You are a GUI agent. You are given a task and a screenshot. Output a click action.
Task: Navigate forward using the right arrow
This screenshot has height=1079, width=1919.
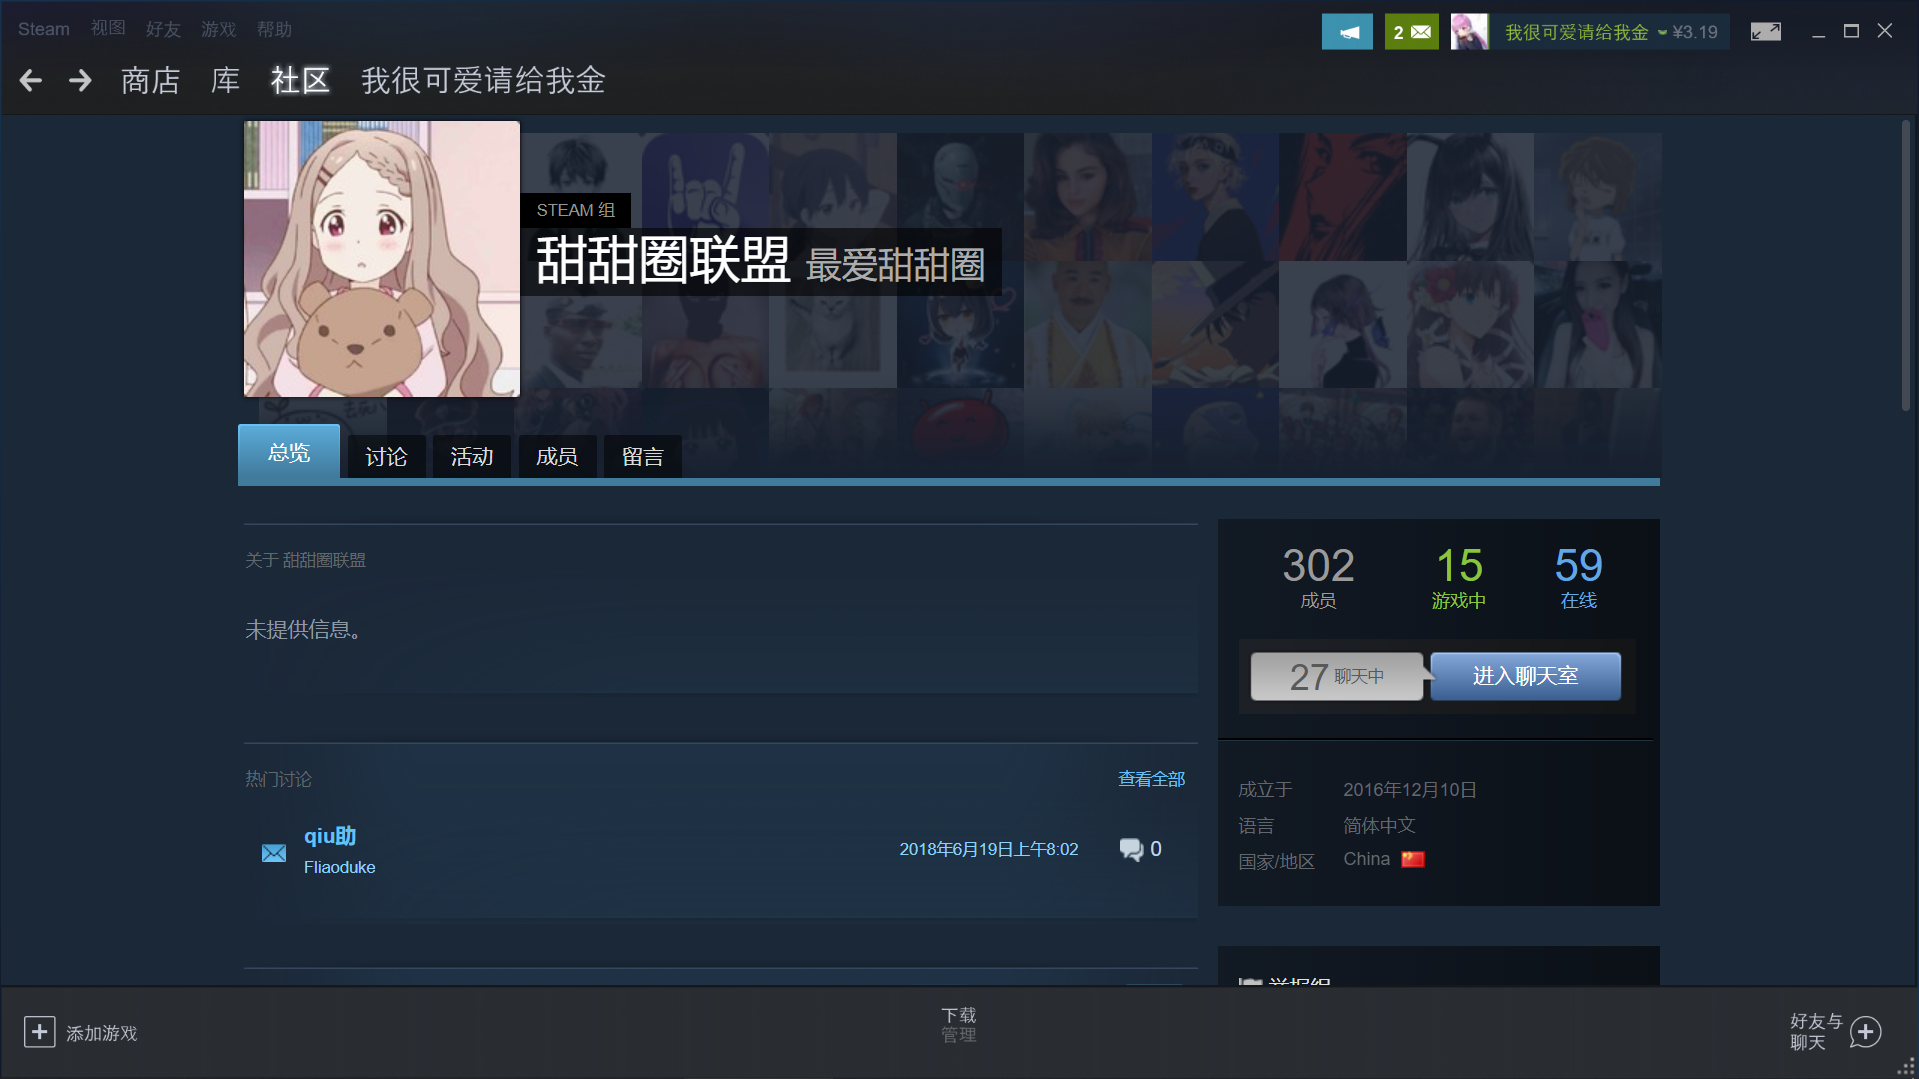pyautogui.click(x=80, y=81)
